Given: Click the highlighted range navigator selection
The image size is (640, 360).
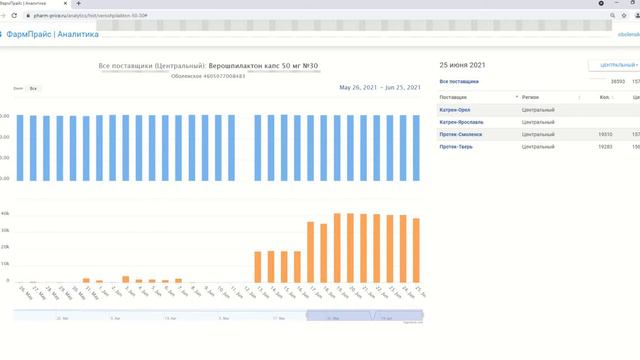Looking at the screenshot, I should pyautogui.click(x=364, y=316).
